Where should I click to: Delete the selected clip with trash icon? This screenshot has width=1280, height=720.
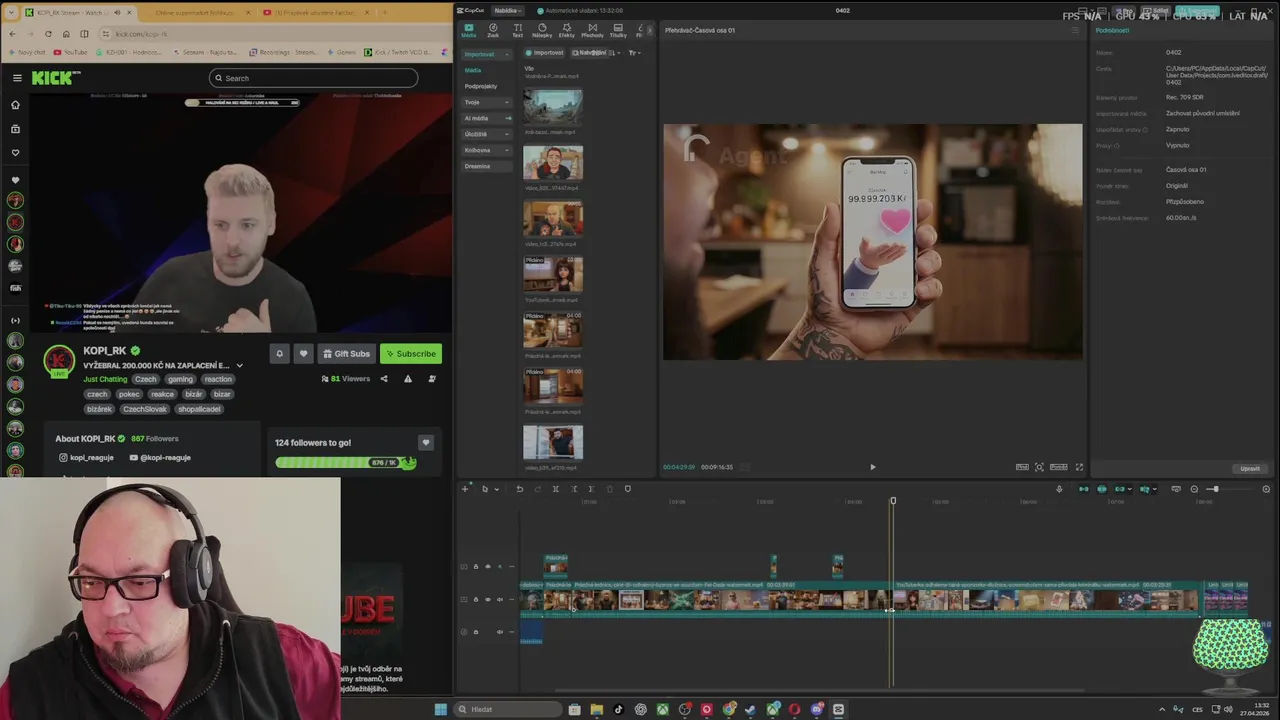(x=609, y=489)
